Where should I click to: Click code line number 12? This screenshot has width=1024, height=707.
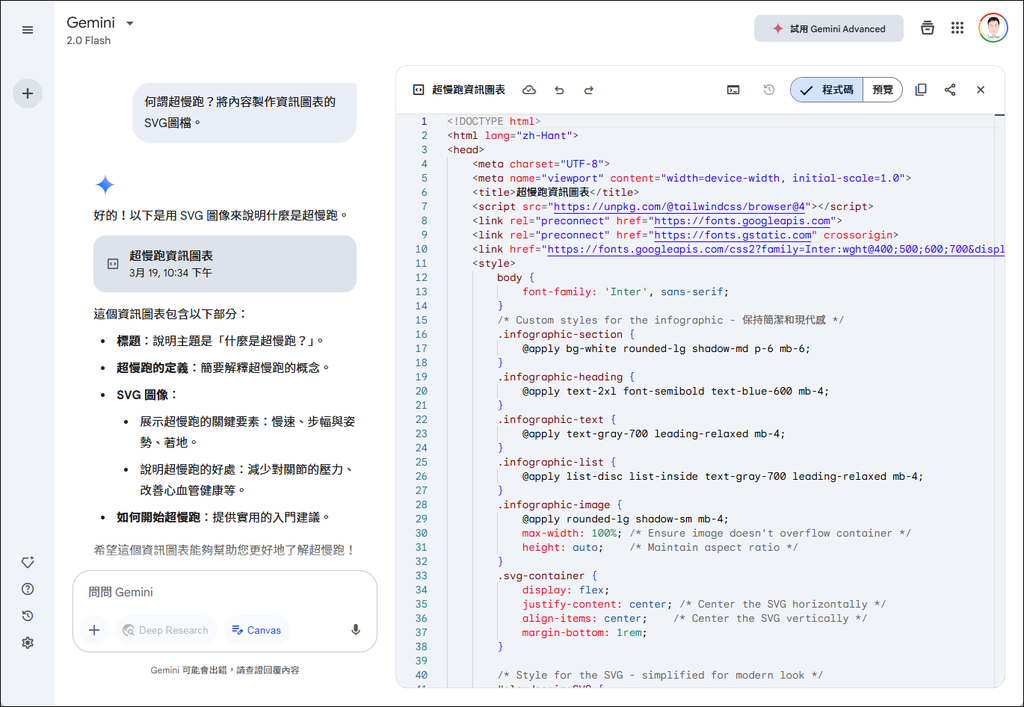(421, 277)
